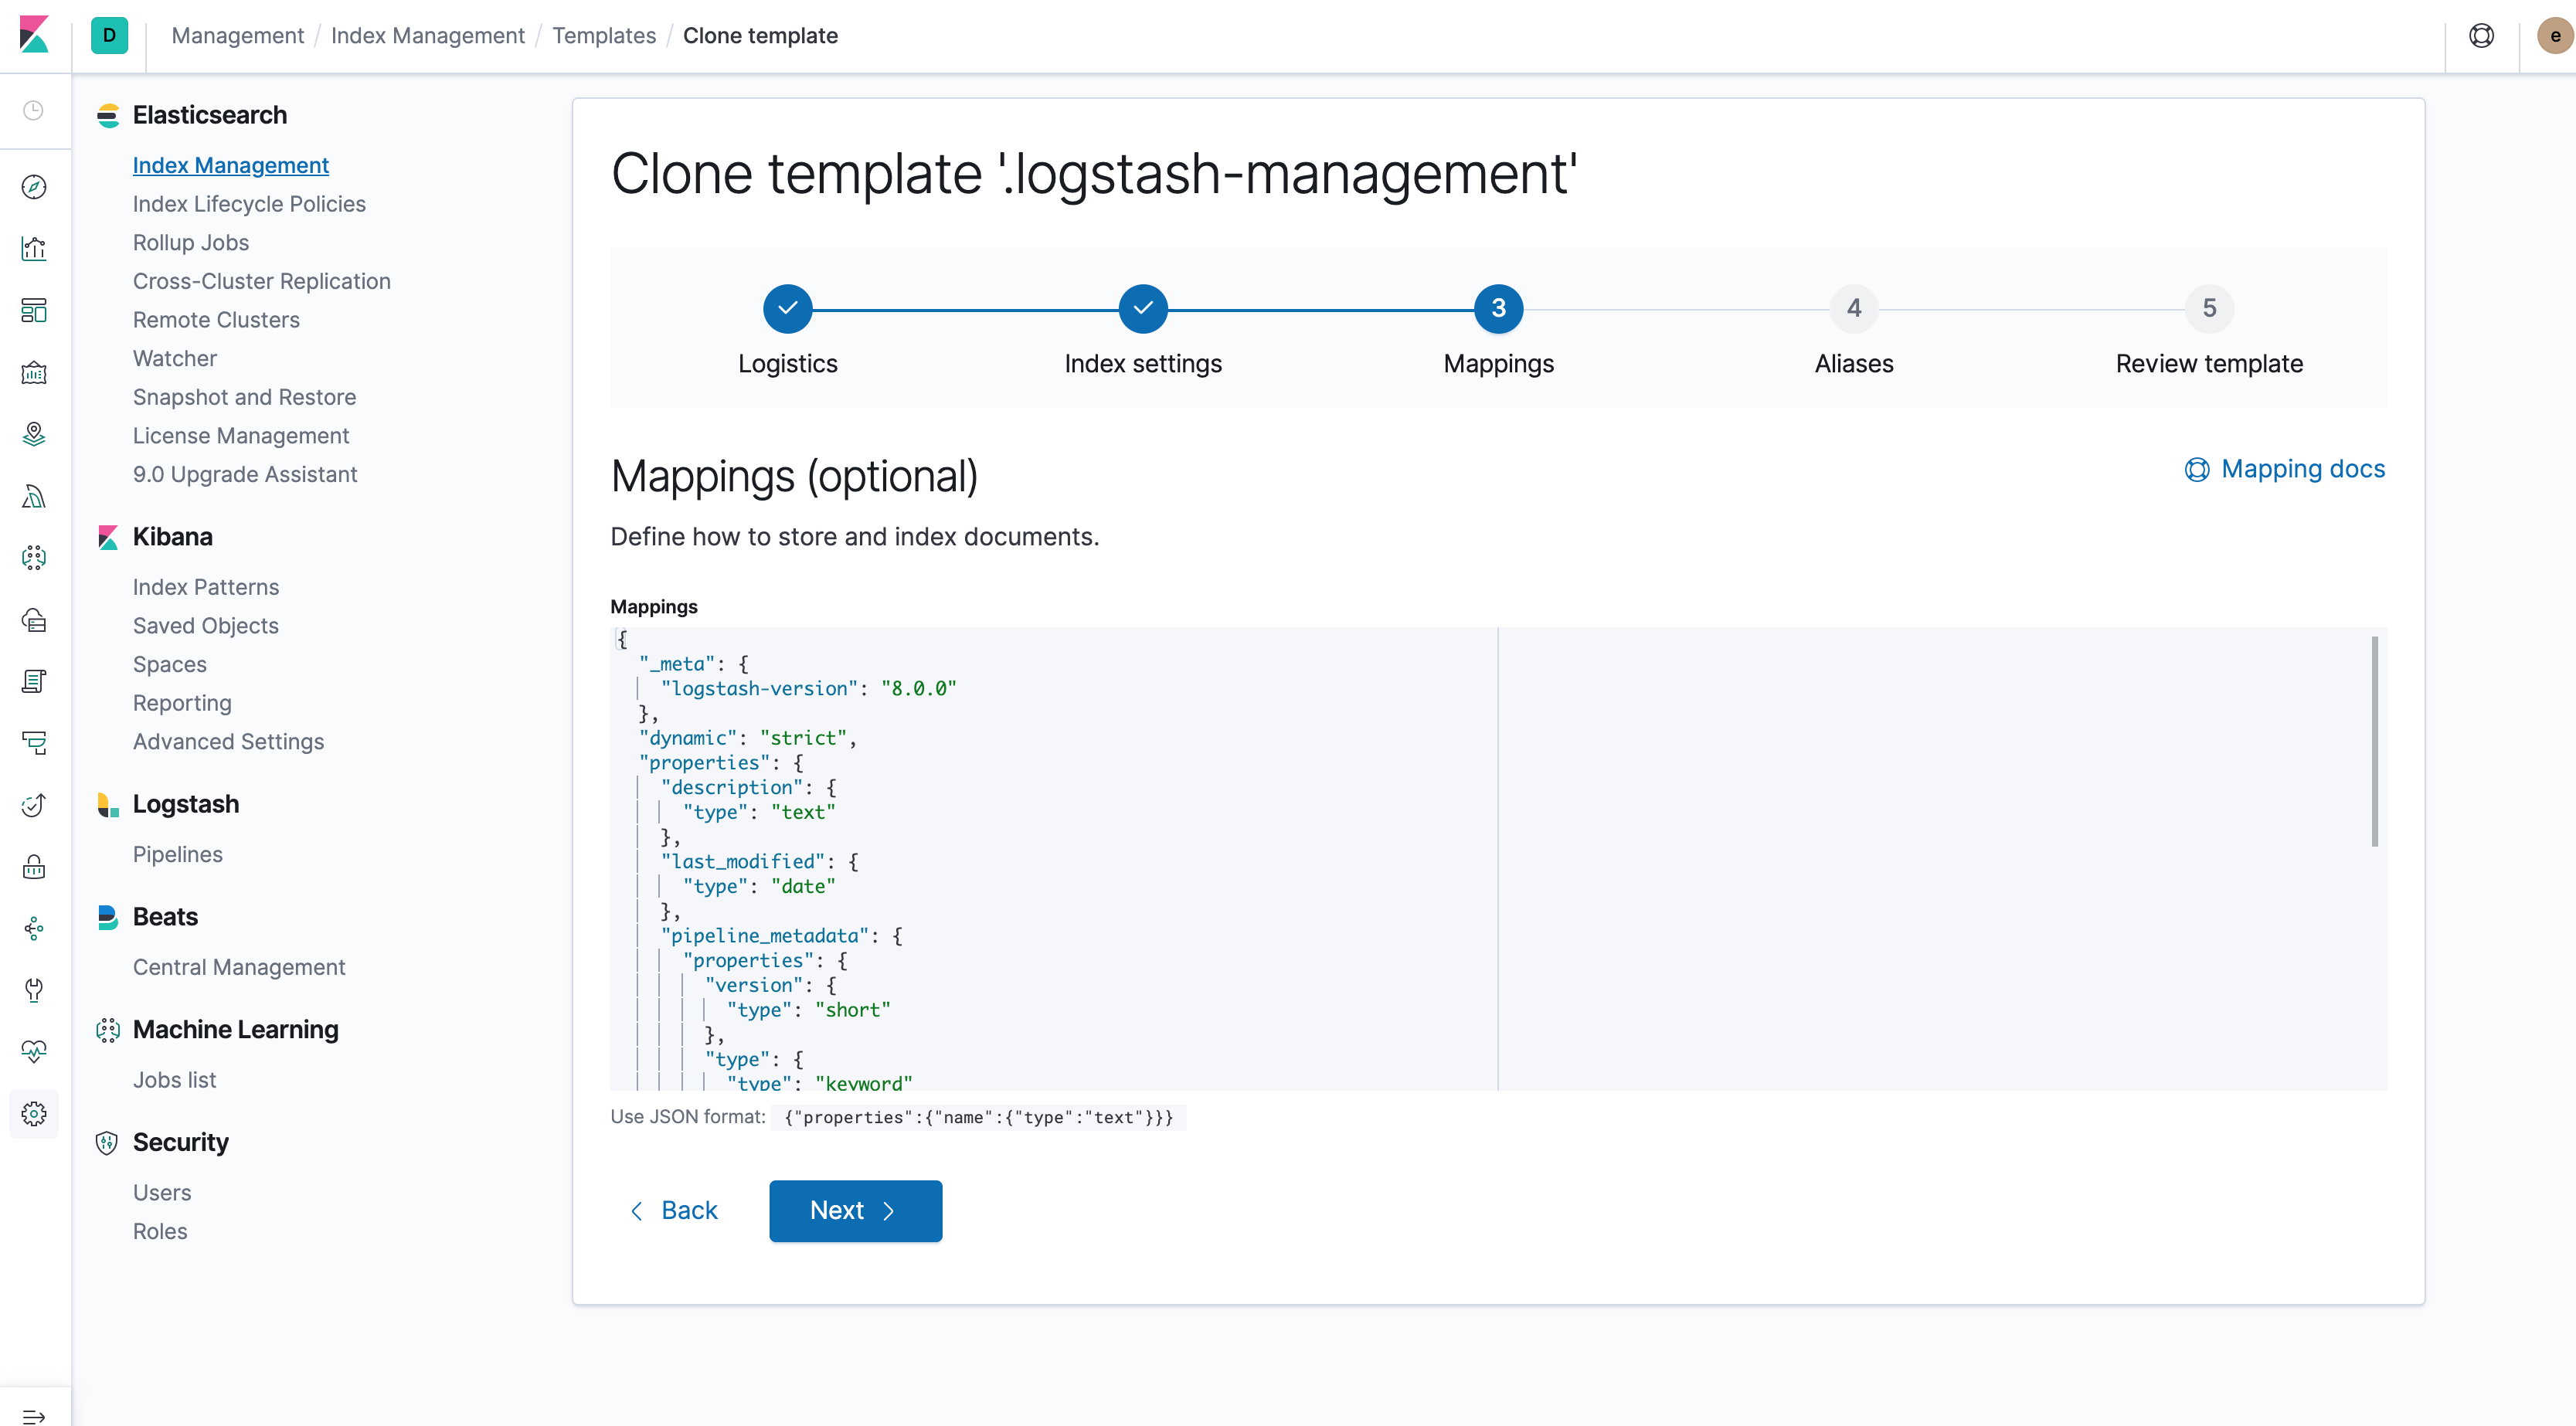Open user menu avatar e
Viewport: 2576px width, 1426px height.
[x=2554, y=36]
